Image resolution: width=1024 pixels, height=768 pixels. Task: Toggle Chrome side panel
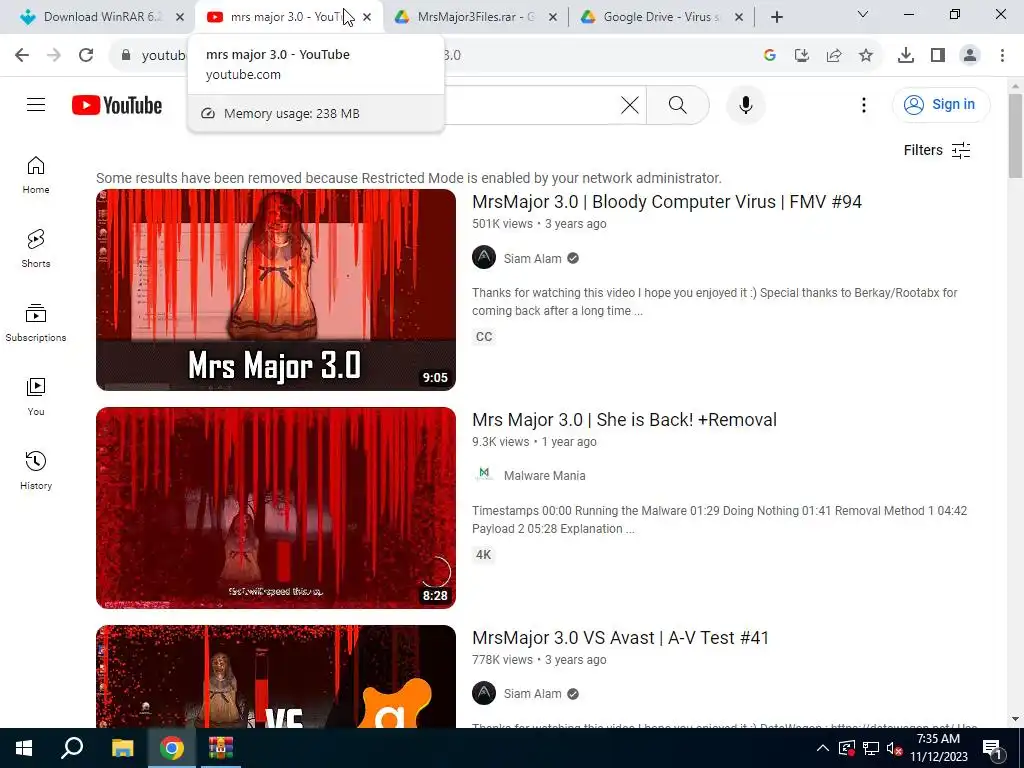point(938,56)
